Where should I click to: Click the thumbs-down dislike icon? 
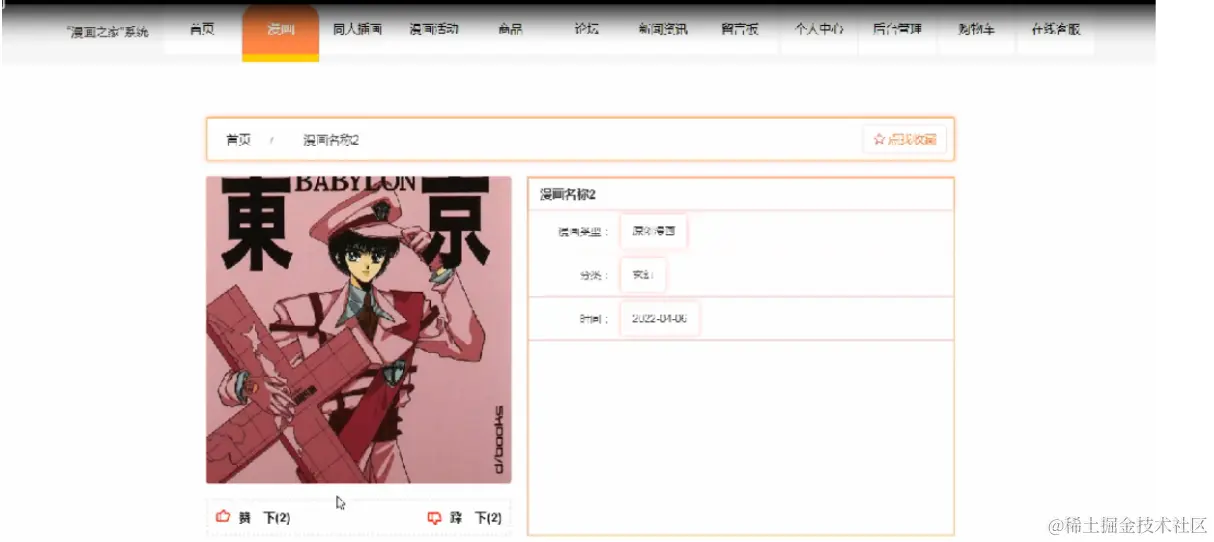pyautogui.click(x=434, y=518)
